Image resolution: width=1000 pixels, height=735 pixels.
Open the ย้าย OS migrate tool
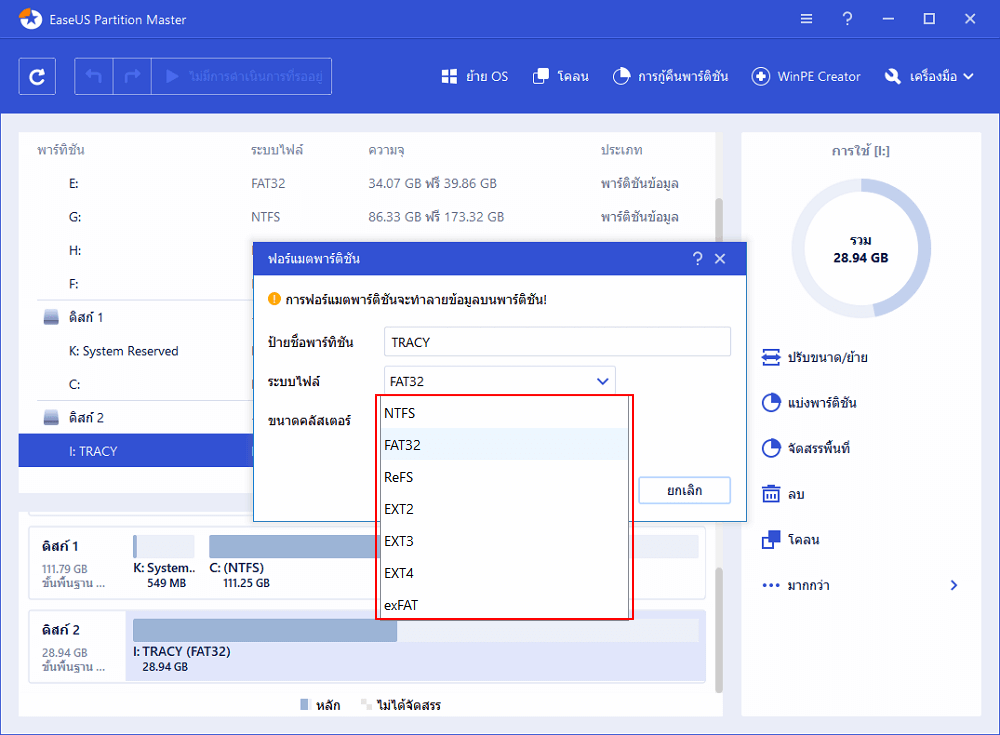coord(475,77)
